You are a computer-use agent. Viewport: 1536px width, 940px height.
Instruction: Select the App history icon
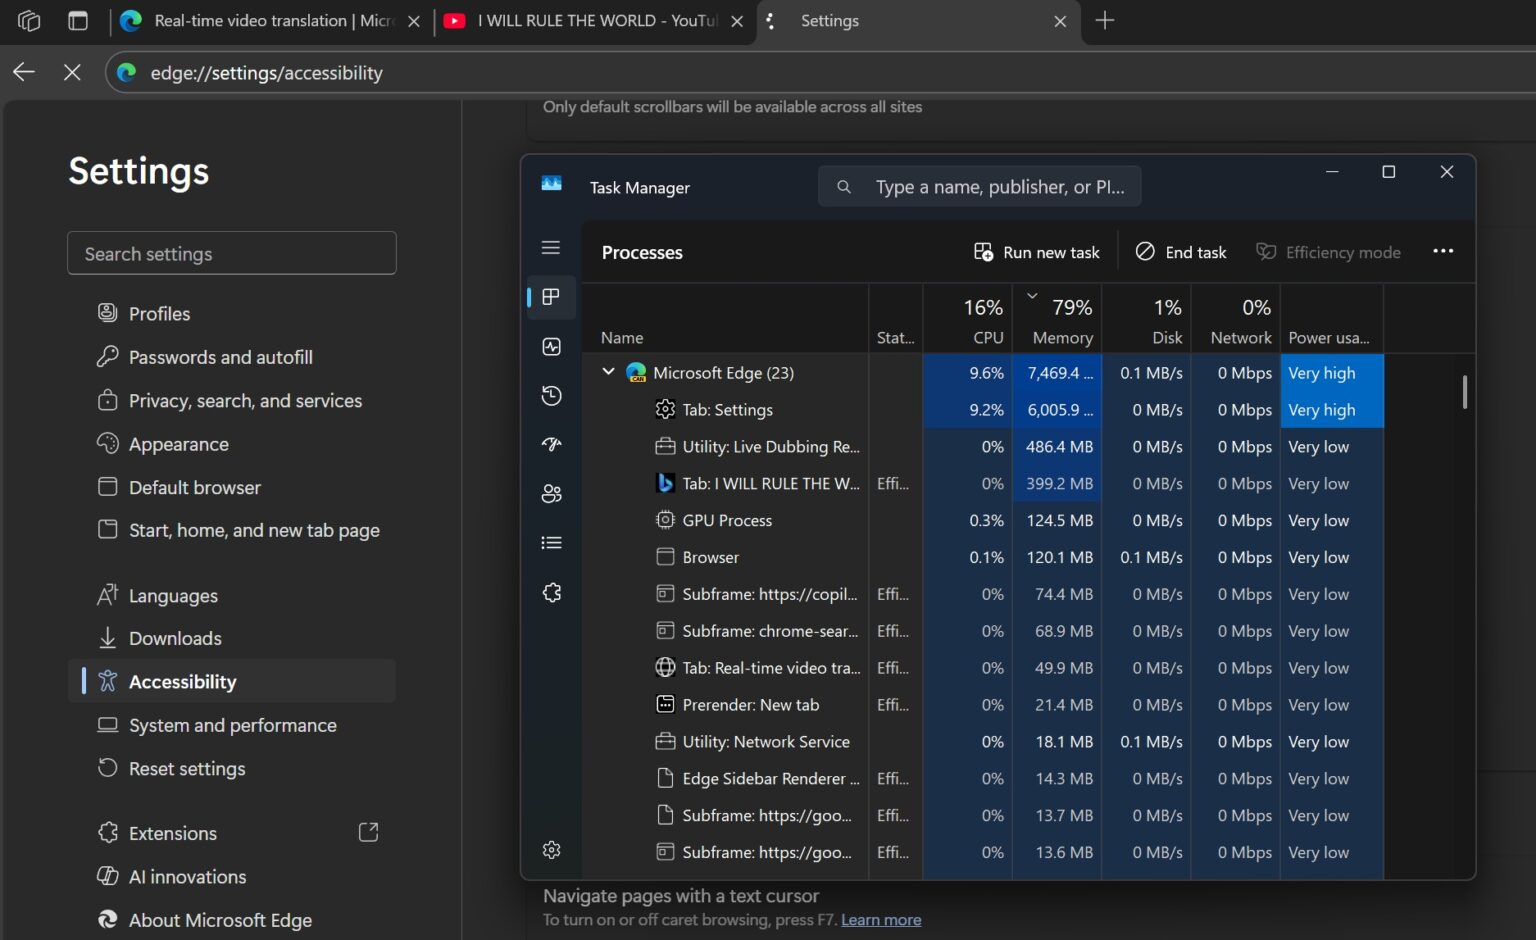coord(551,395)
